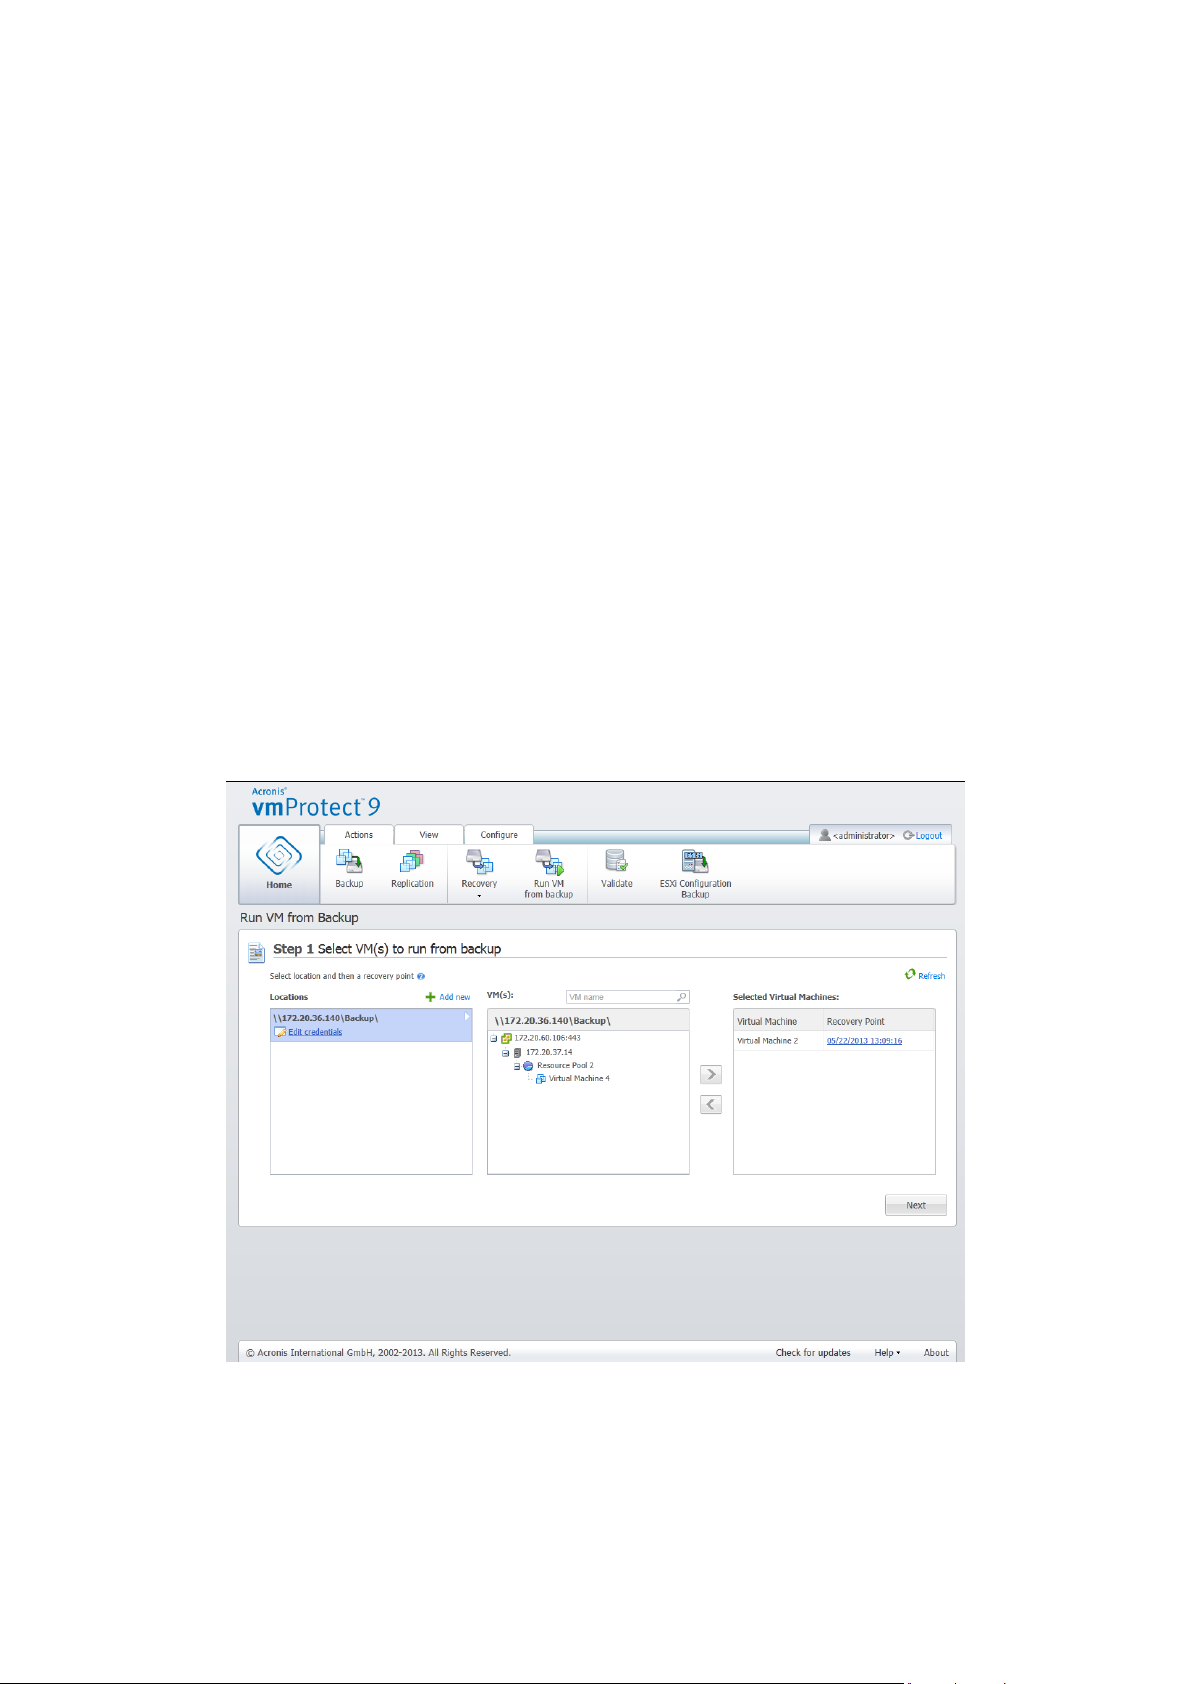Collapse the 172.20.37.14 host node
Screen dimensions: 1192x1684
(x=505, y=1052)
